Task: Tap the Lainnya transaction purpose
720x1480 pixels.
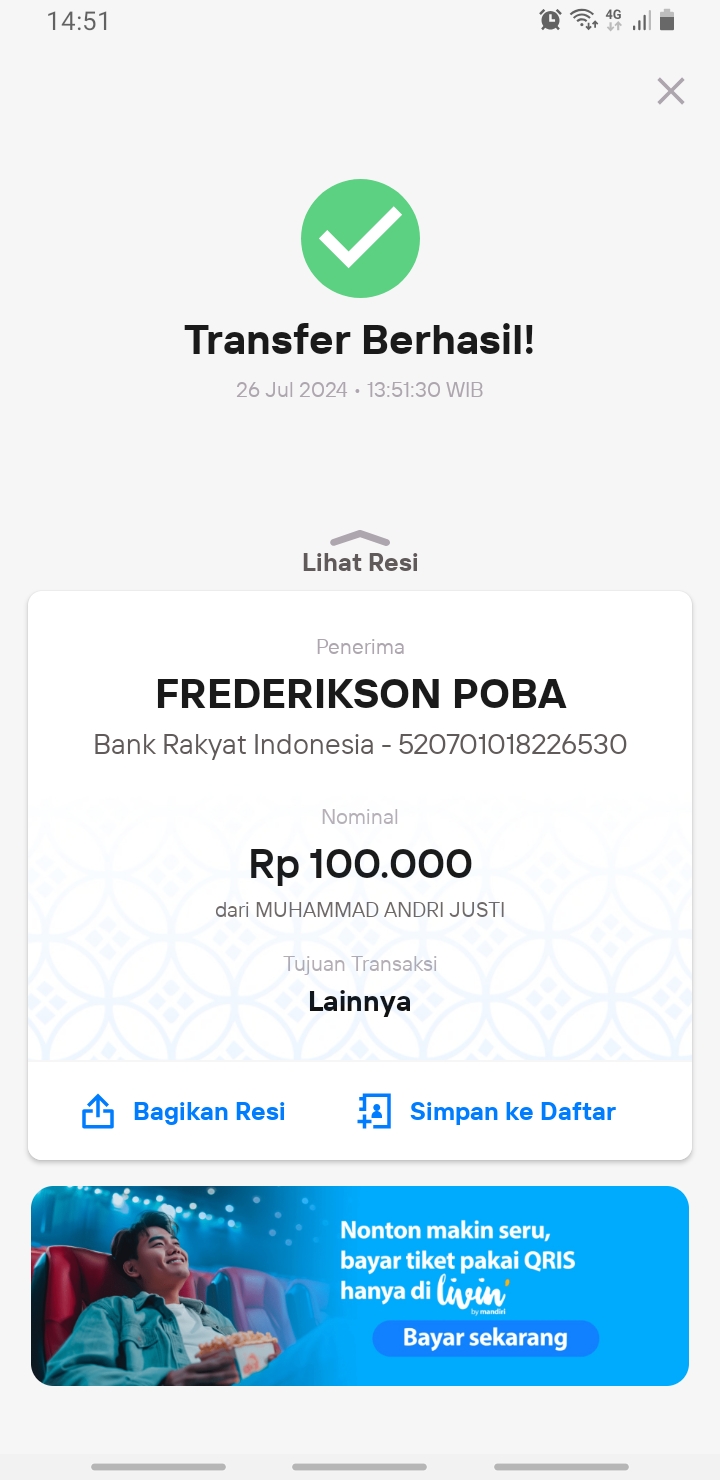Action: (360, 1001)
